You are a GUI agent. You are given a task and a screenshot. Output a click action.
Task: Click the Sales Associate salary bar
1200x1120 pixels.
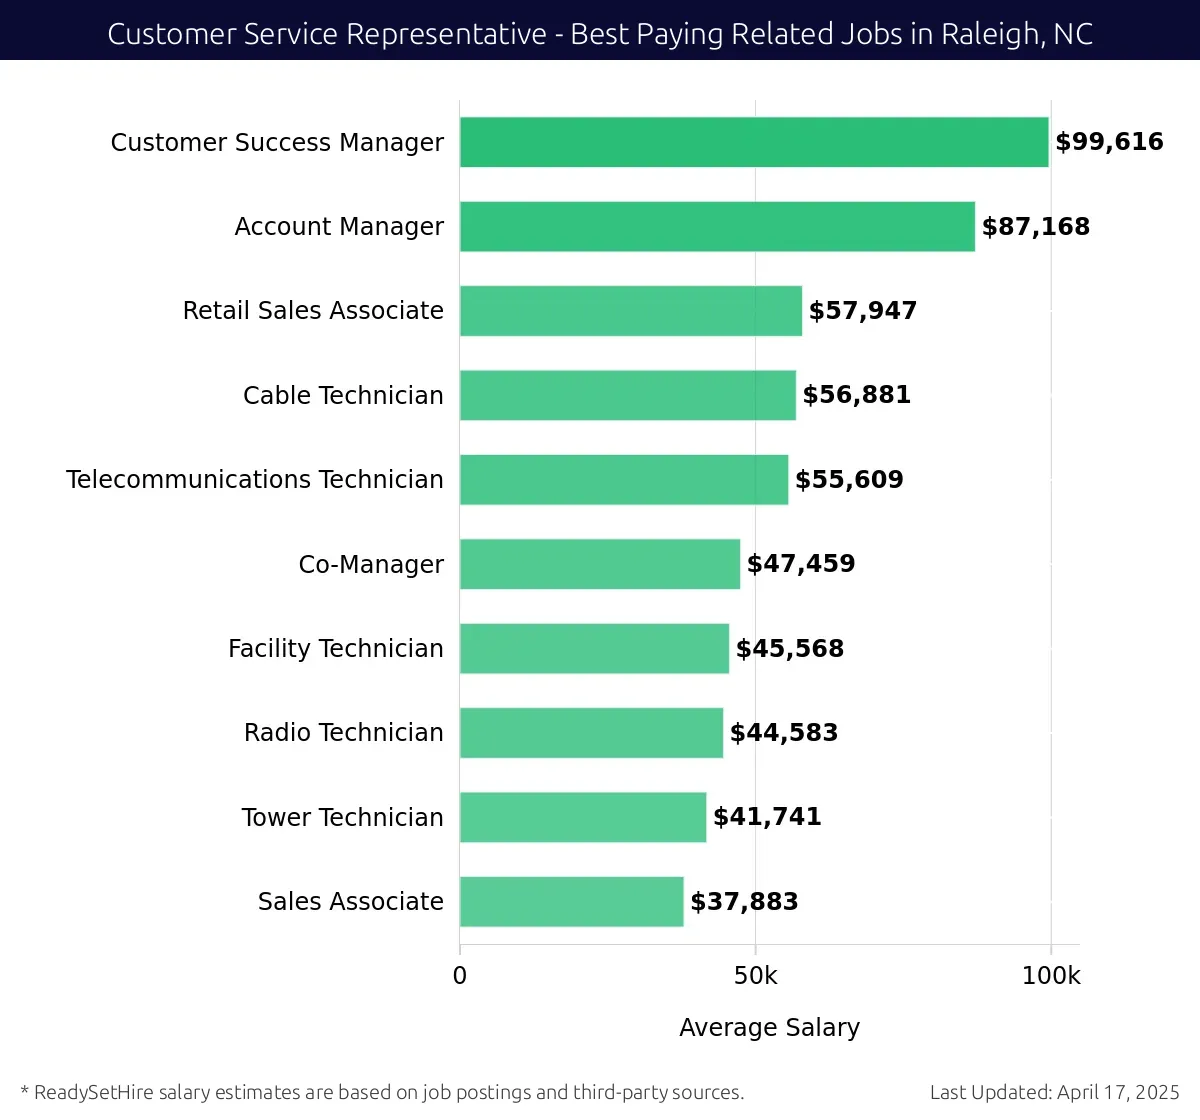pos(572,902)
